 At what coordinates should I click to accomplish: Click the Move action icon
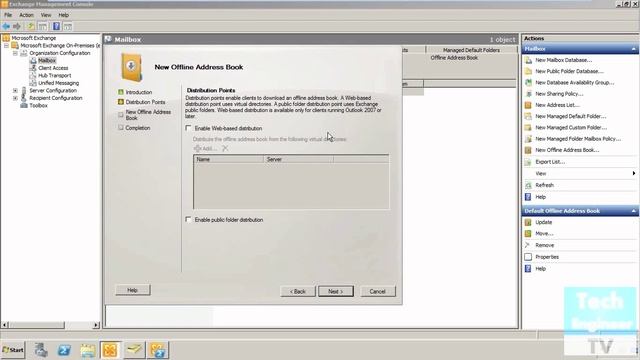pos(528,233)
